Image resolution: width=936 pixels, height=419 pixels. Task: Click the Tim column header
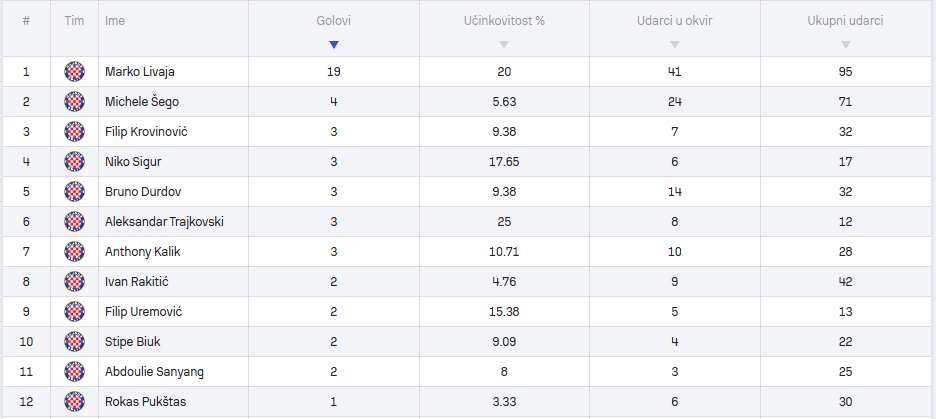click(75, 20)
